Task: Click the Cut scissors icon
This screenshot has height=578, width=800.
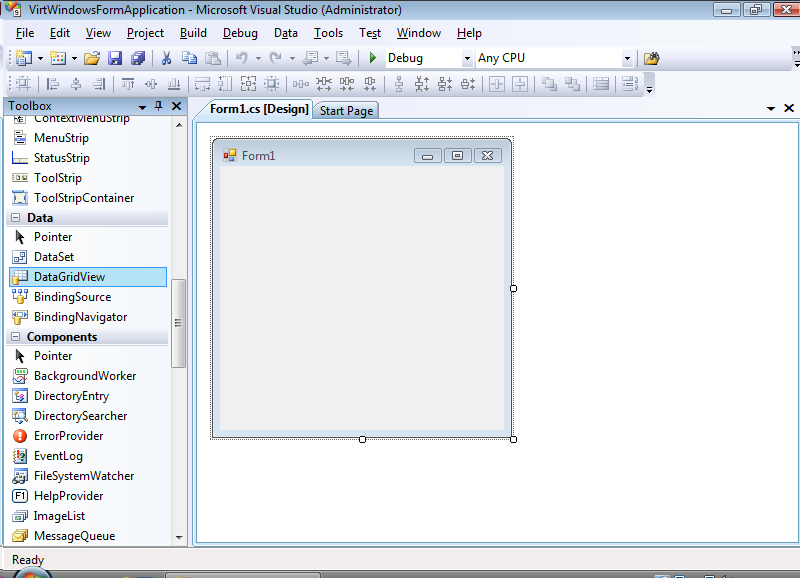Action: (167, 58)
